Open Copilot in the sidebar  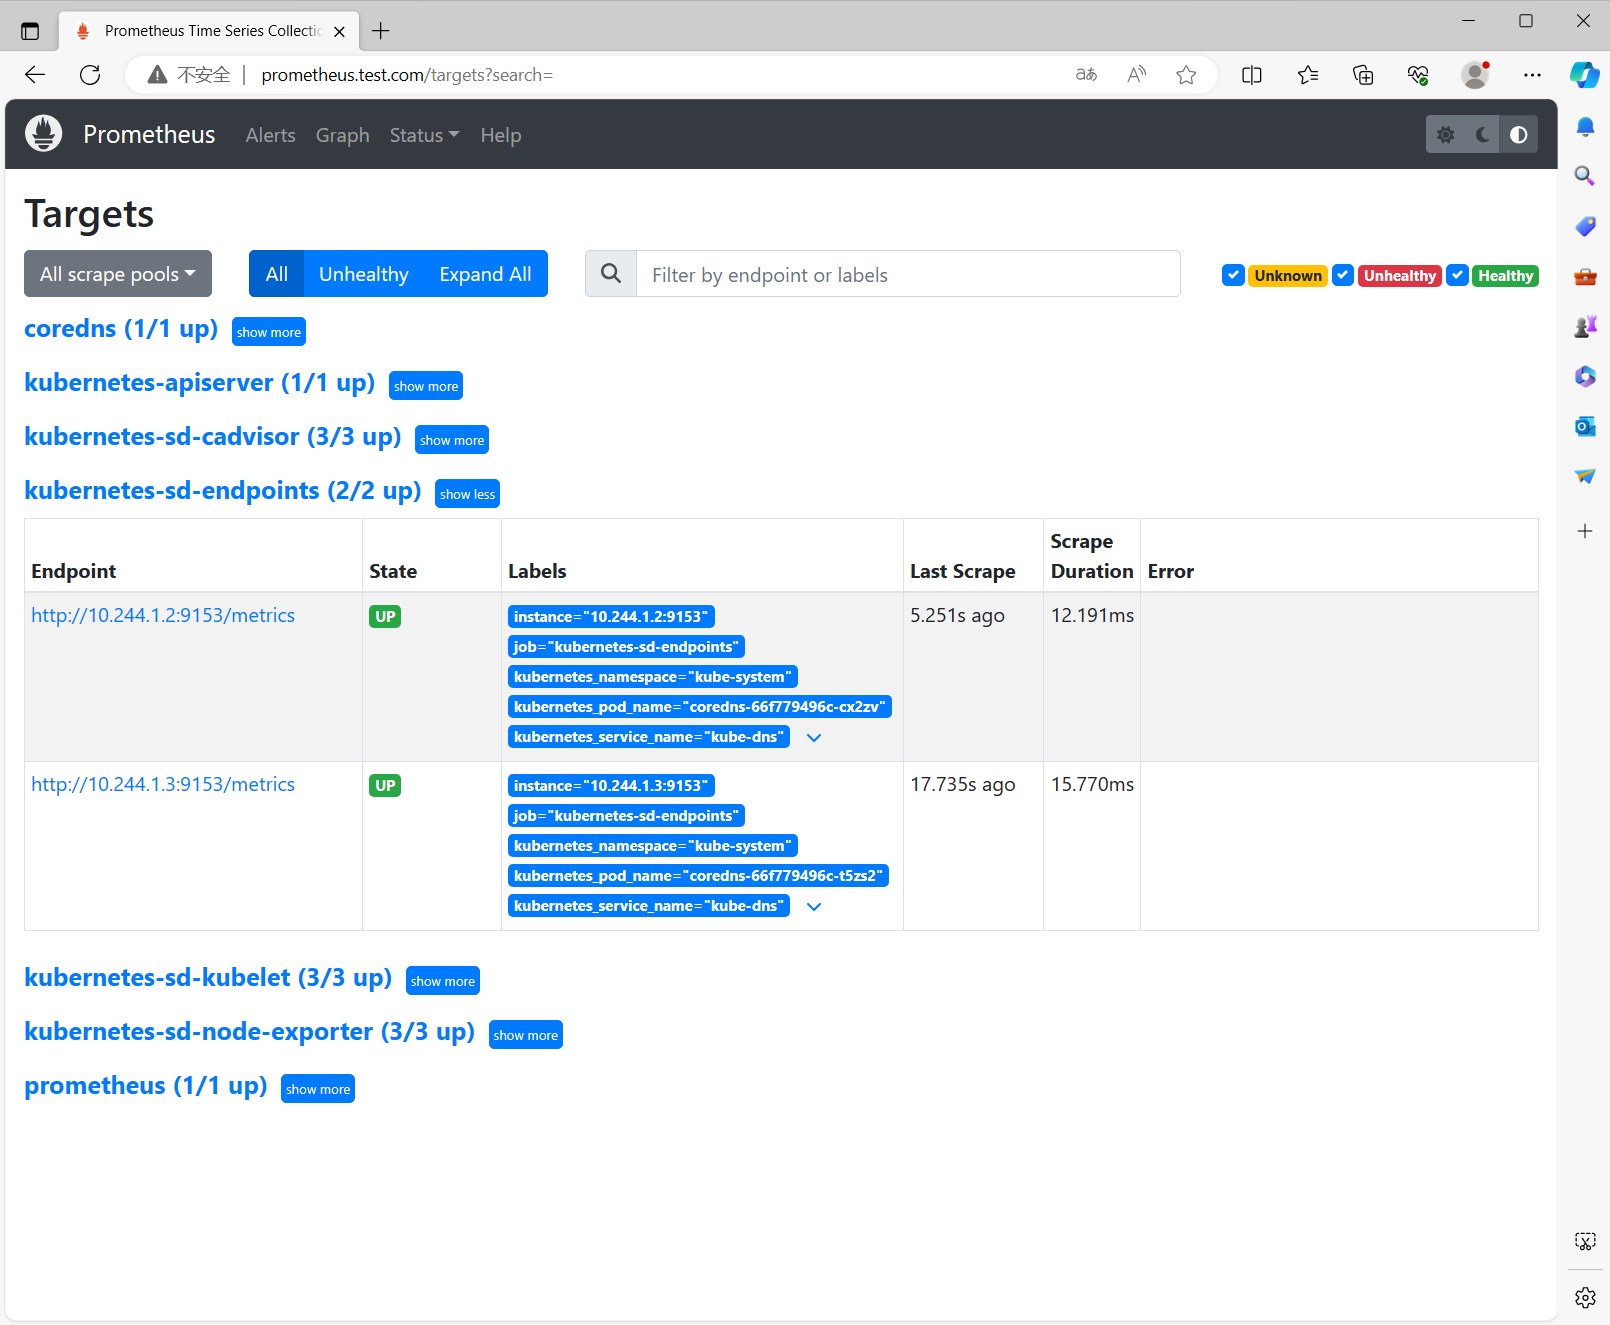(1585, 75)
